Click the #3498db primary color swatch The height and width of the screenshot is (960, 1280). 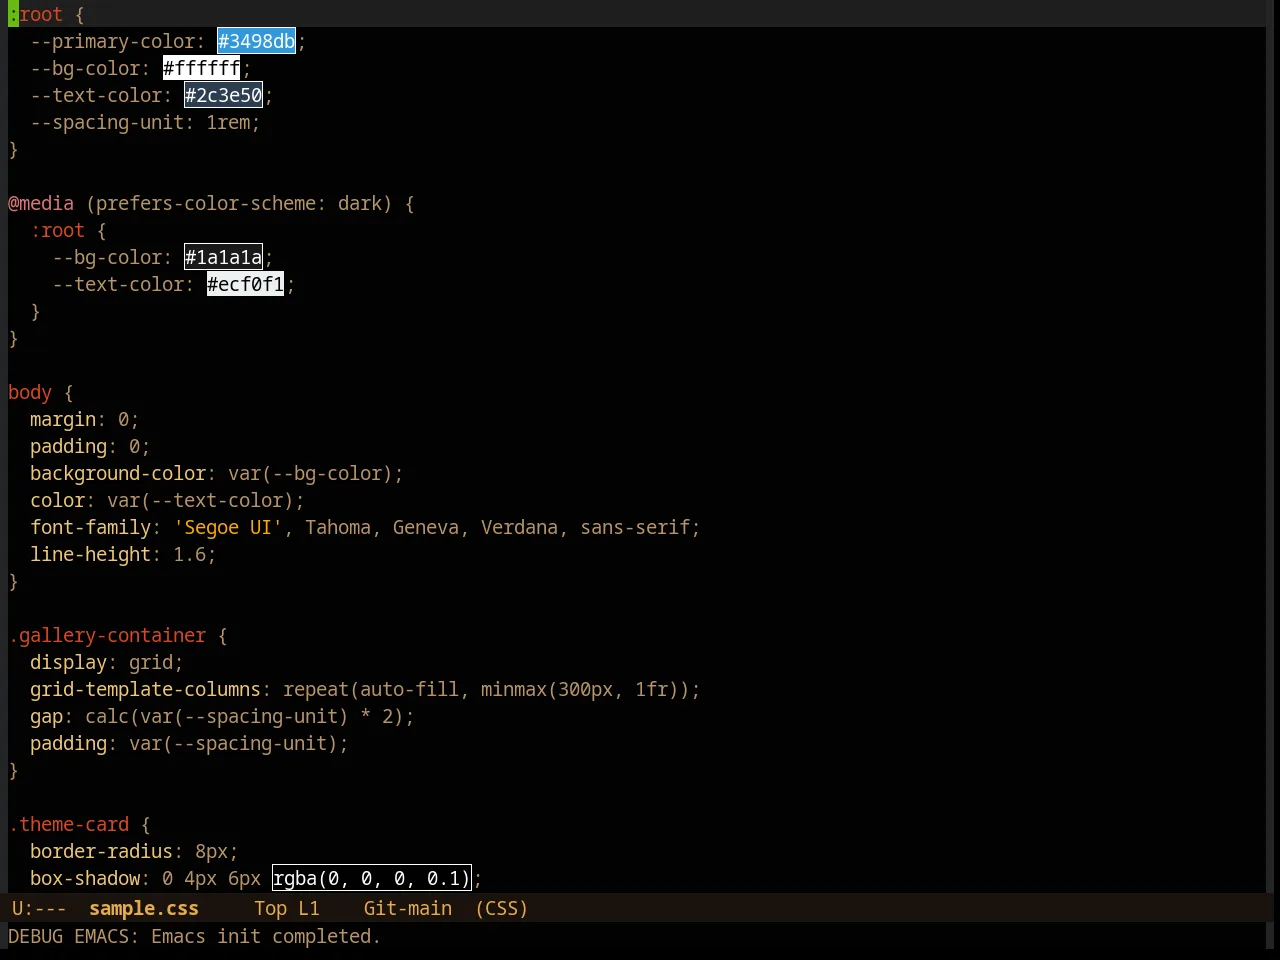256,41
